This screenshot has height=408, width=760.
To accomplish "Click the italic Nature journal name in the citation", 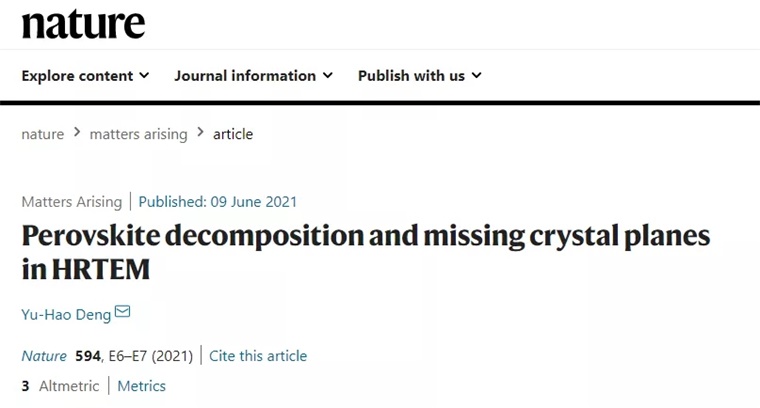I will click(x=44, y=356).
